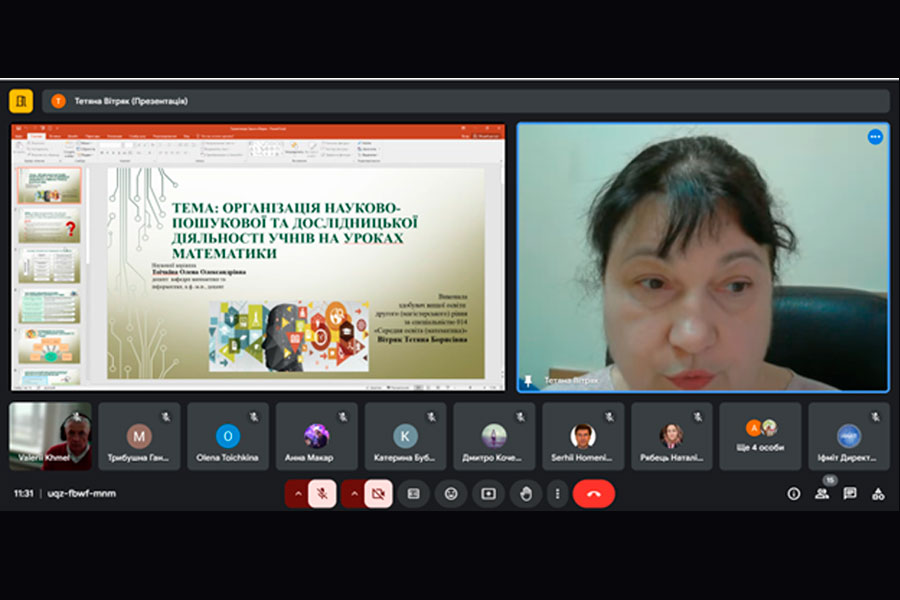The width and height of the screenshot is (900, 600).
Task: Turn on the camera button
Action: point(378,493)
